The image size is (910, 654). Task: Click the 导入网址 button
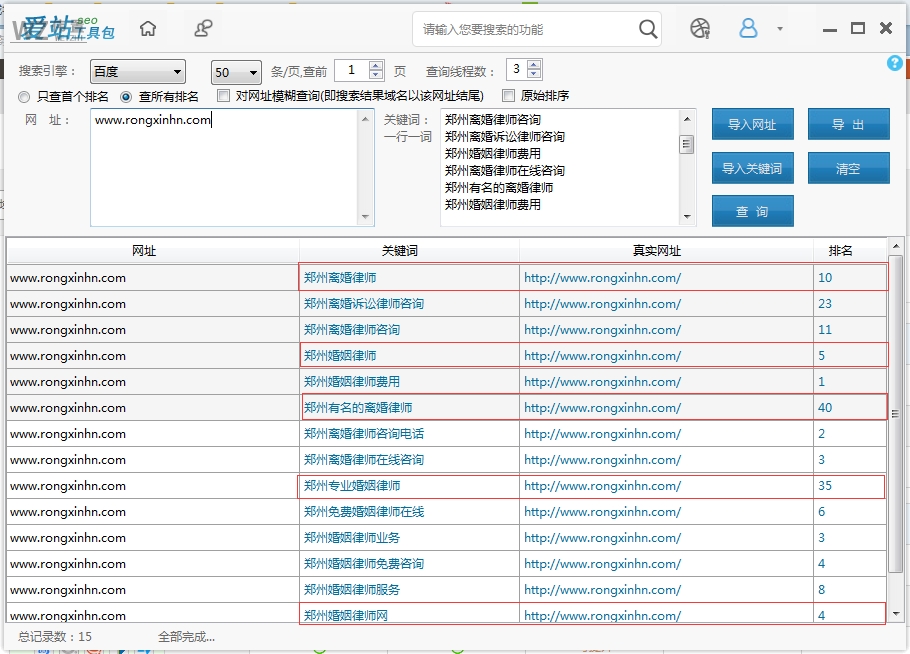point(752,124)
